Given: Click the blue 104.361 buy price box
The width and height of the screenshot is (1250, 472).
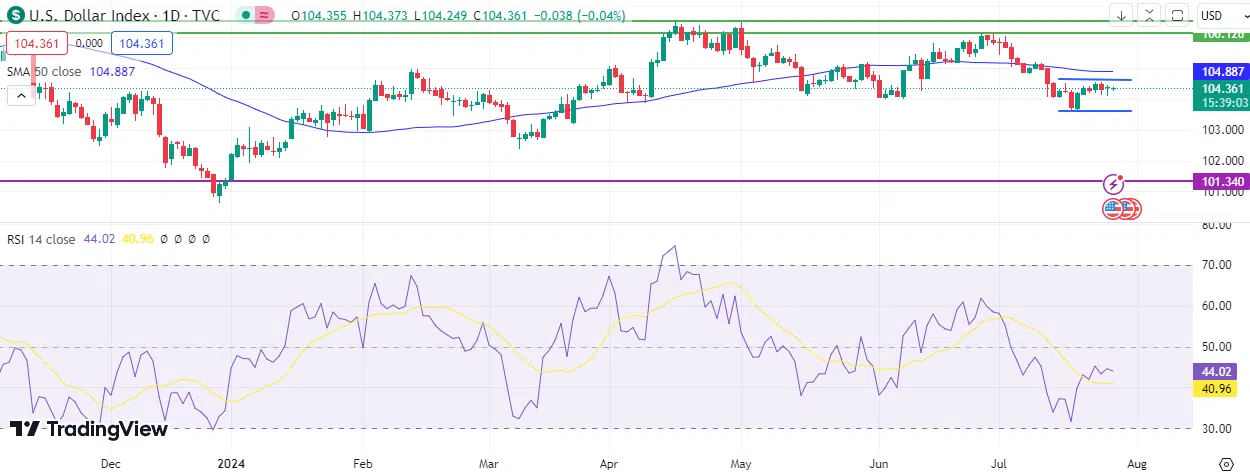Looking at the screenshot, I should click(x=142, y=43).
